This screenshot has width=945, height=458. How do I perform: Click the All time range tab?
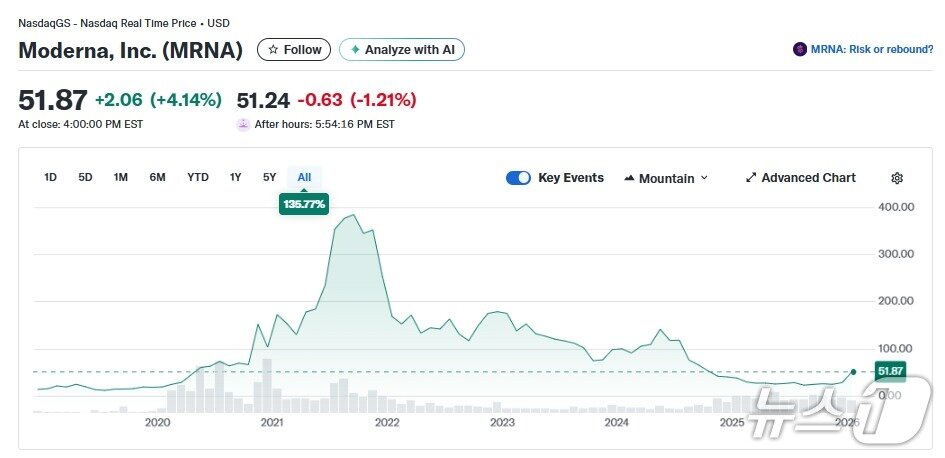304,177
